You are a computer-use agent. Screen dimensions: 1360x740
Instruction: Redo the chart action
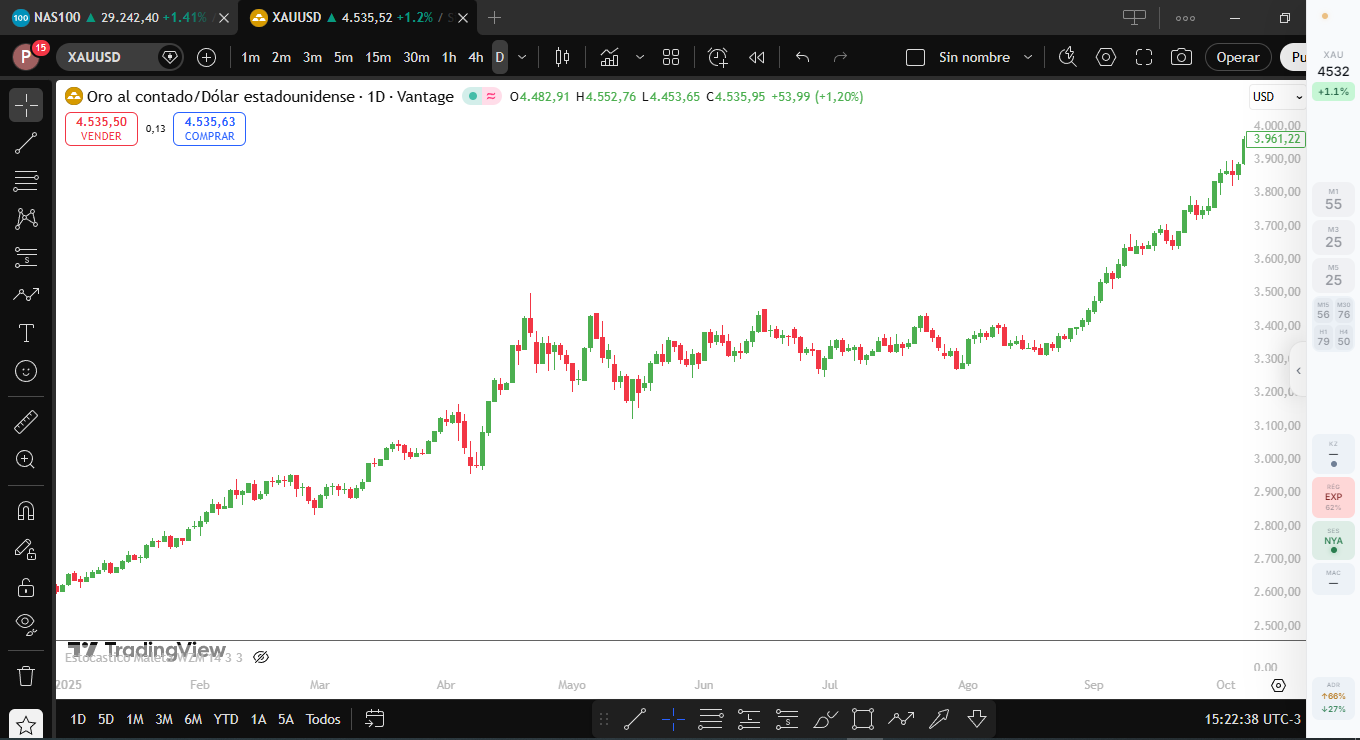[840, 57]
